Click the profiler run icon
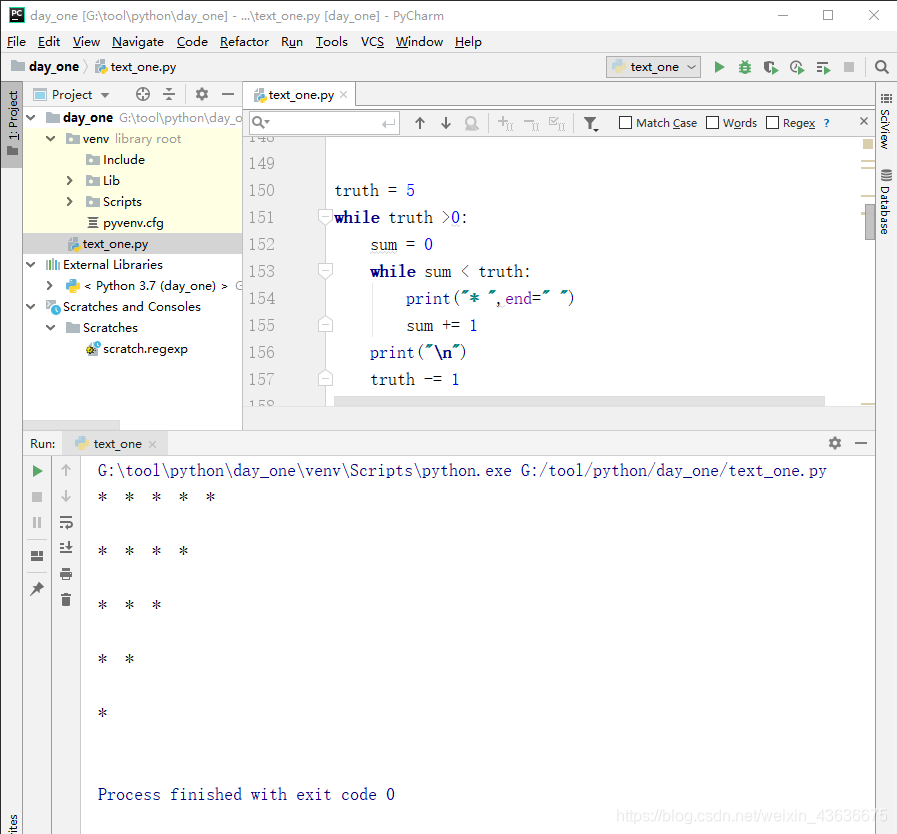 [797, 67]
